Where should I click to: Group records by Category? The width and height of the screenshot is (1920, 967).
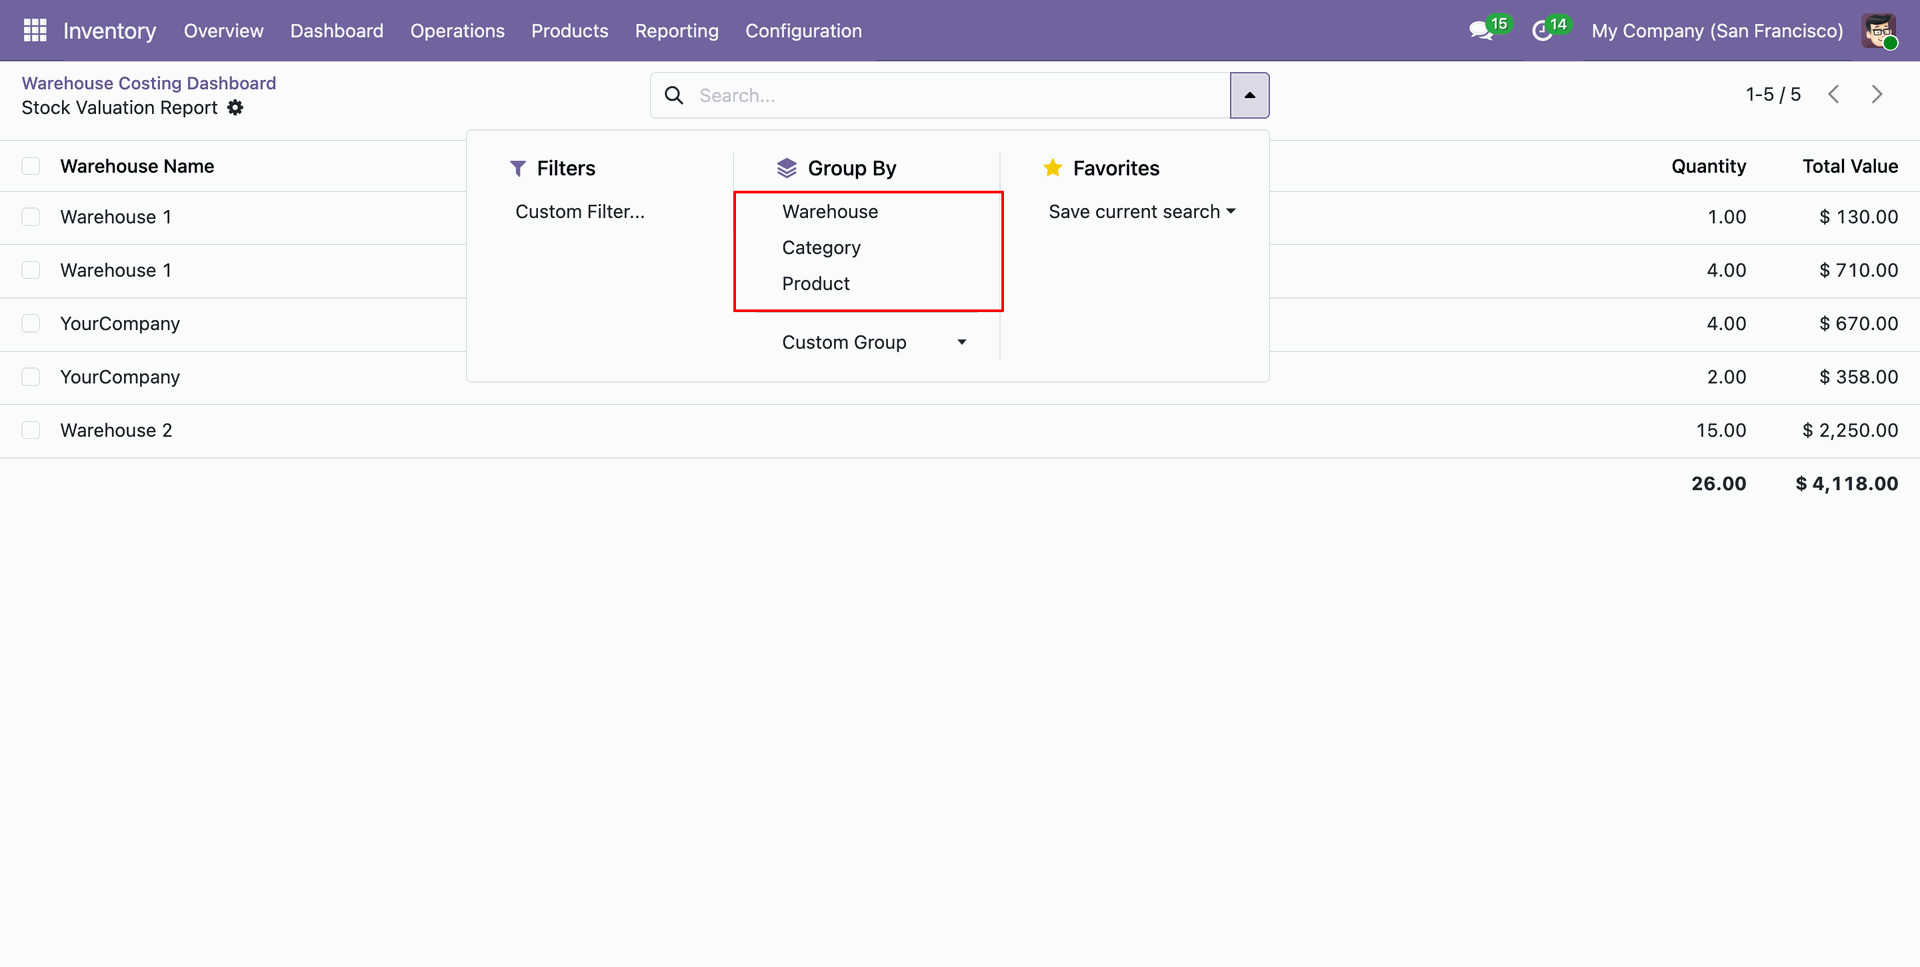click(x=821, y=247)
